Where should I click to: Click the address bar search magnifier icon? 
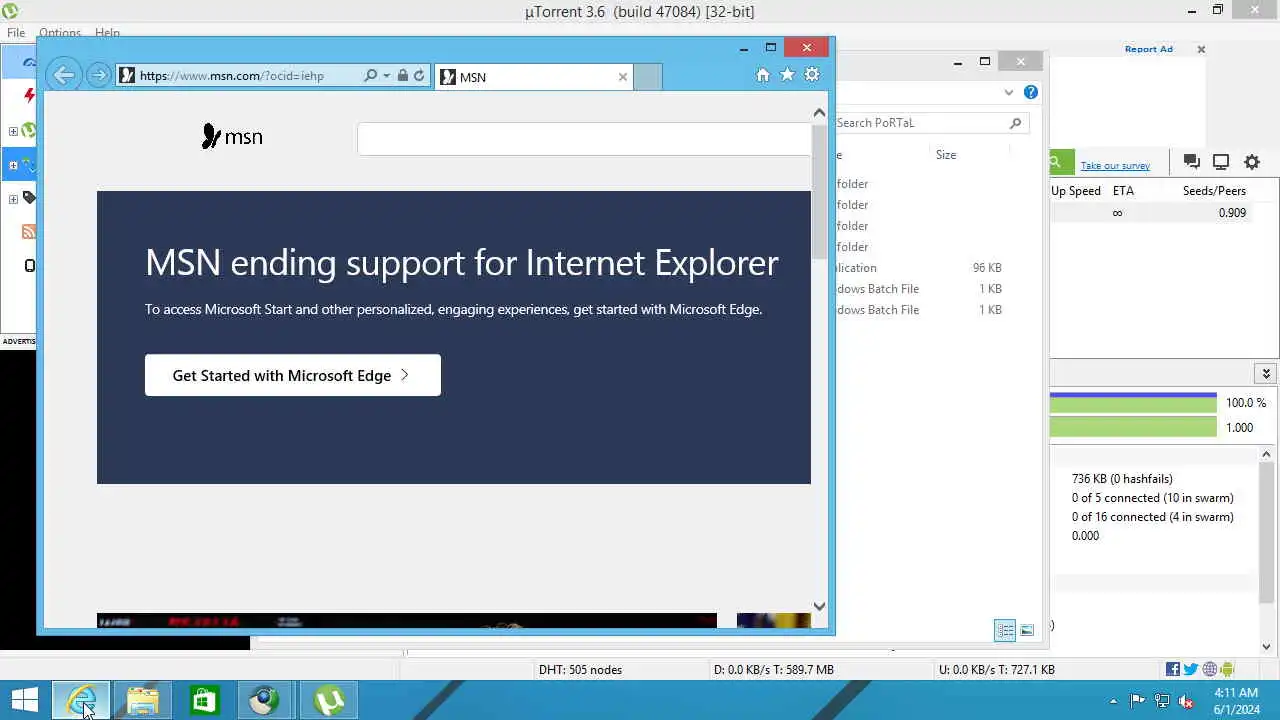coord(371,75)
